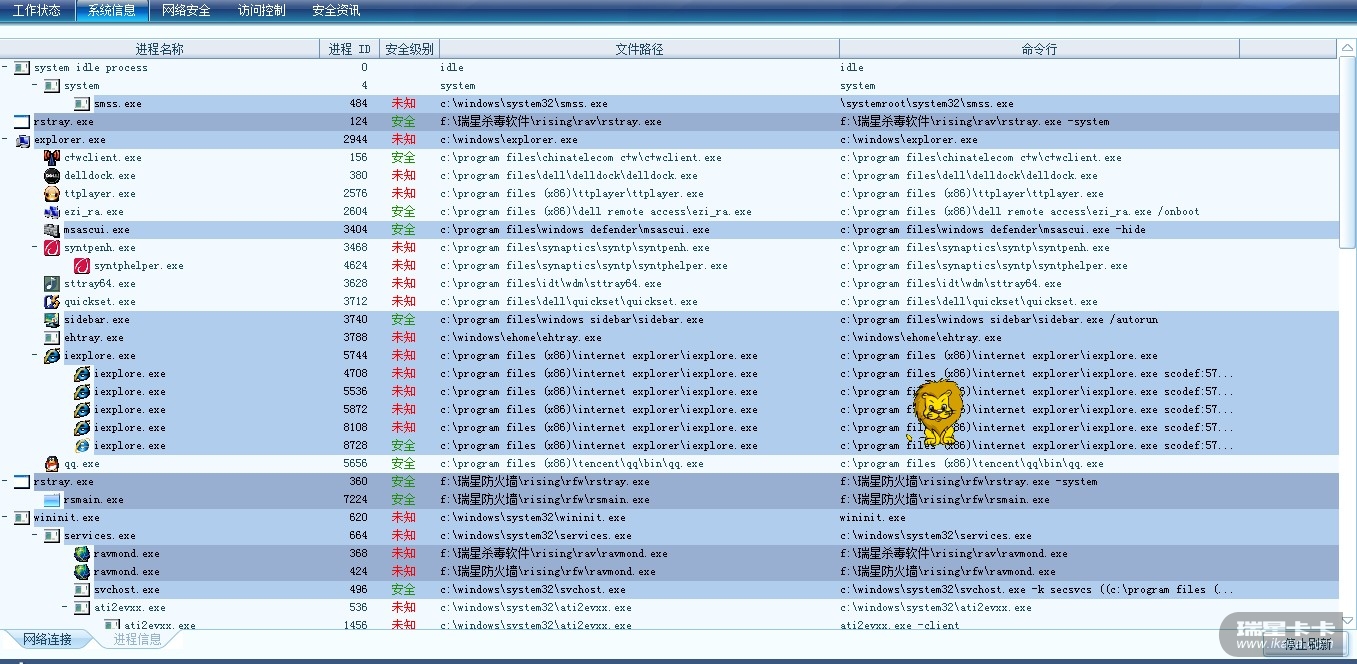
Task: Switch to the 工作状态 tab
Action: [x=36, y=11]
